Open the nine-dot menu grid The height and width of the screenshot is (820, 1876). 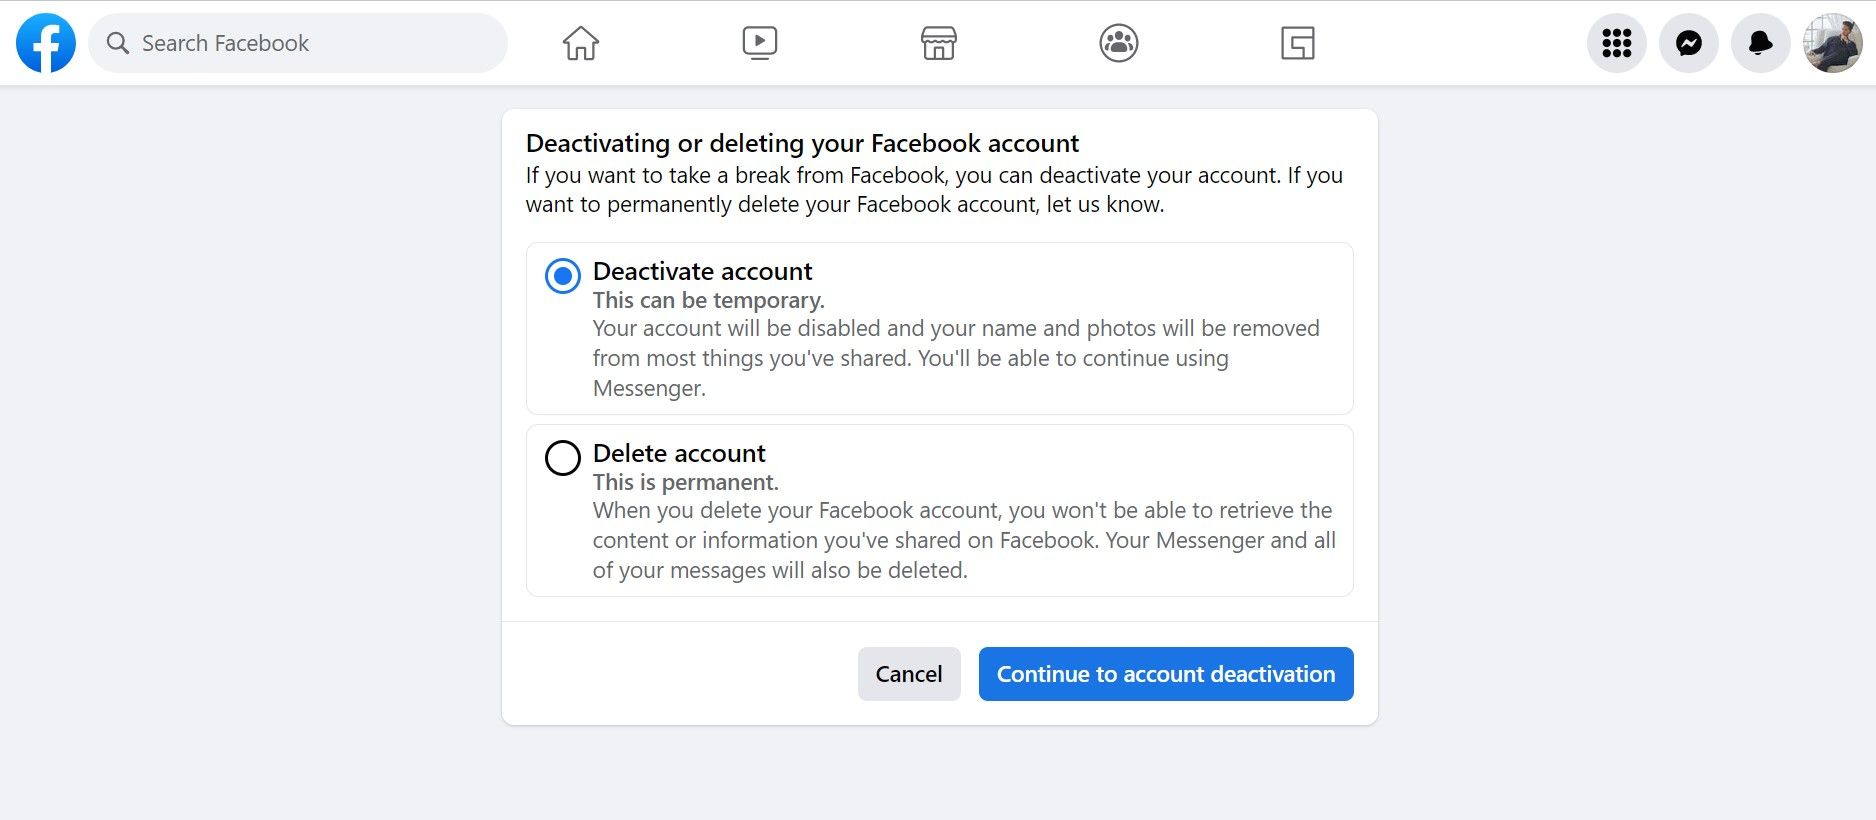[x=1616, y=43]
